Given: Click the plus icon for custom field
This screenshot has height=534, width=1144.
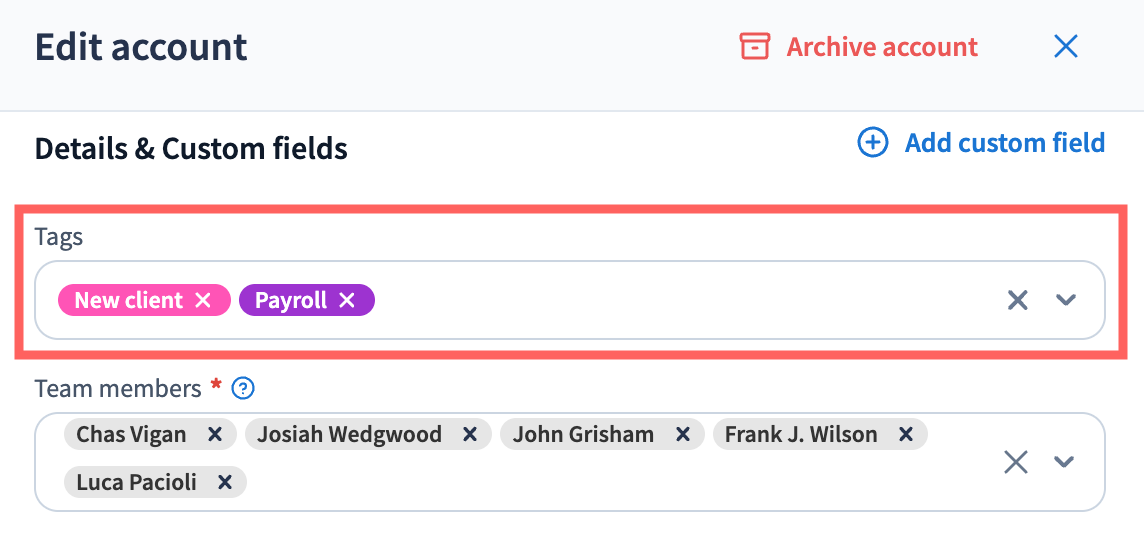Looking at the screenshot, I should [x=873, y=143].
